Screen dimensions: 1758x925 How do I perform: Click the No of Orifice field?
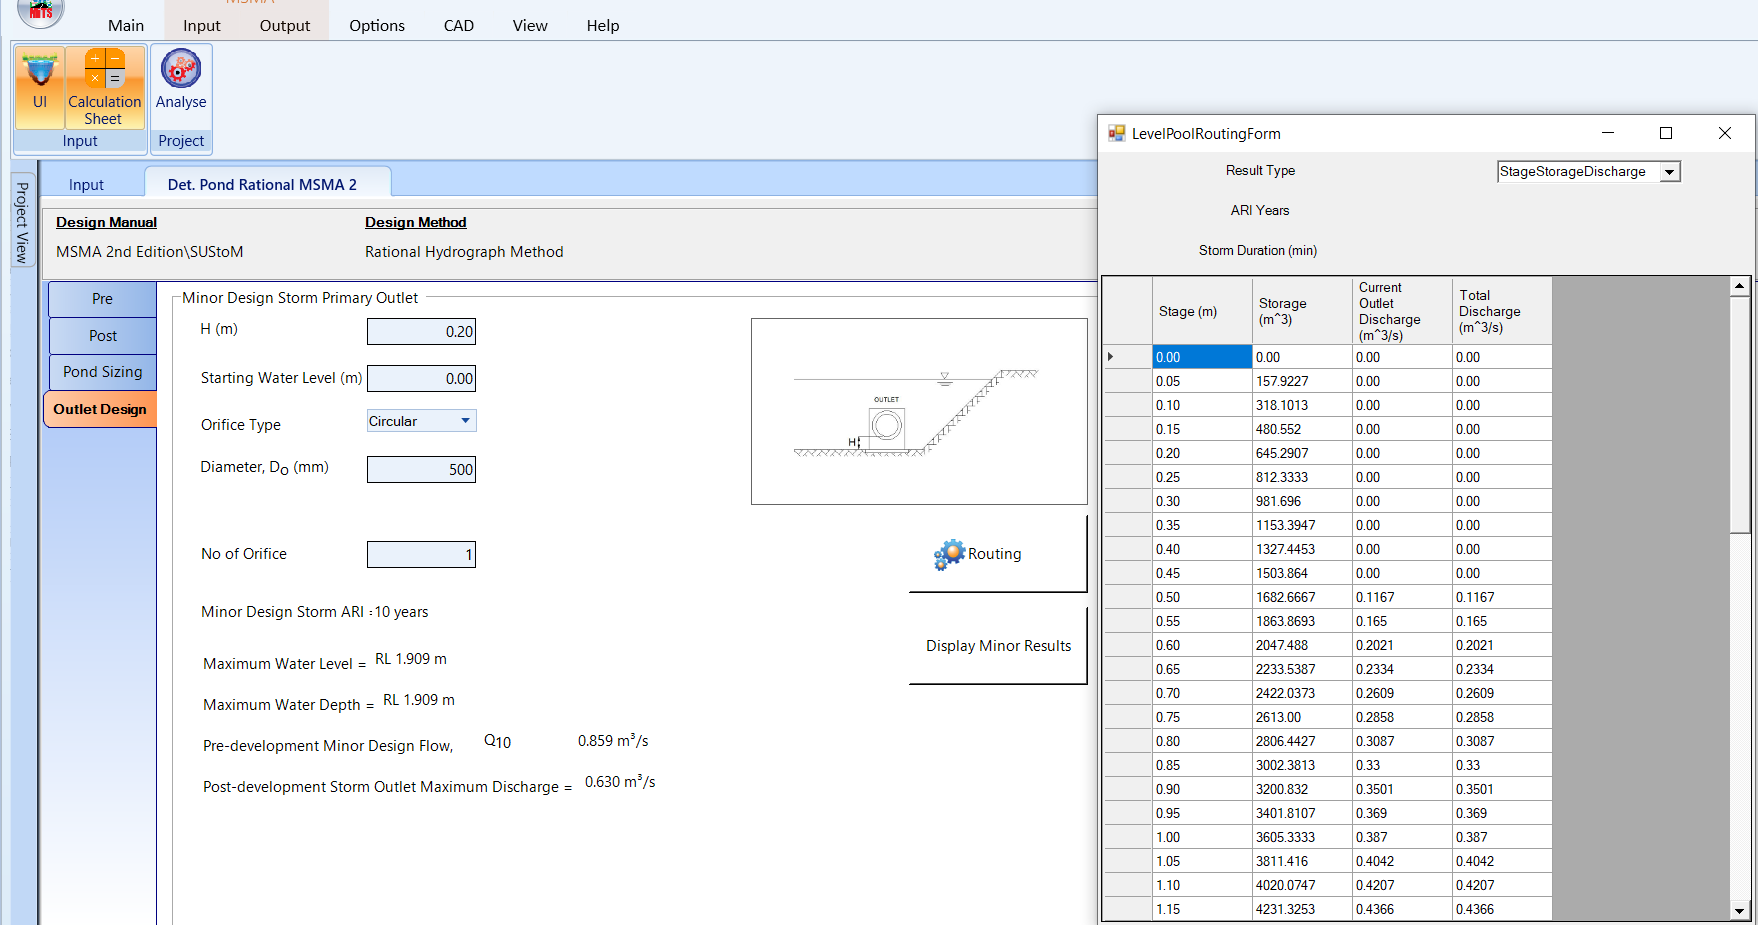click(421, 554)
